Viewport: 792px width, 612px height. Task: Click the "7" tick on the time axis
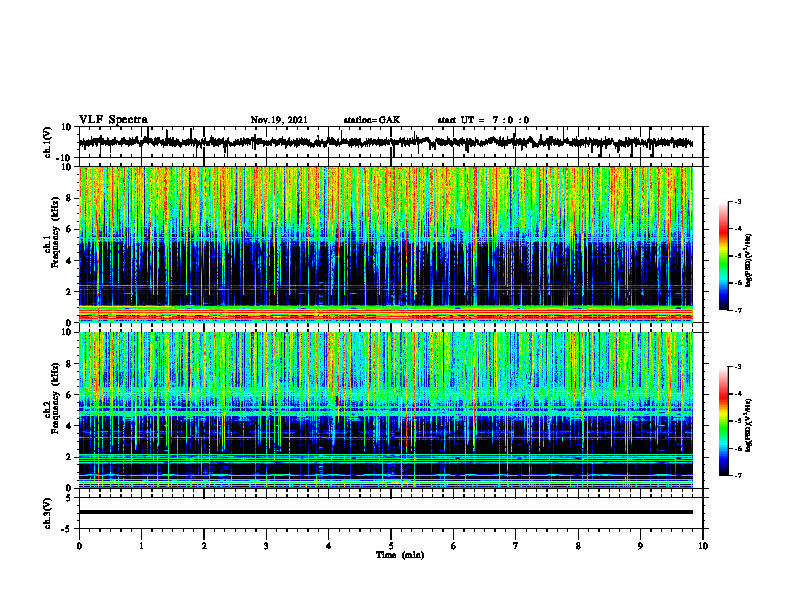tap(516, 546)
